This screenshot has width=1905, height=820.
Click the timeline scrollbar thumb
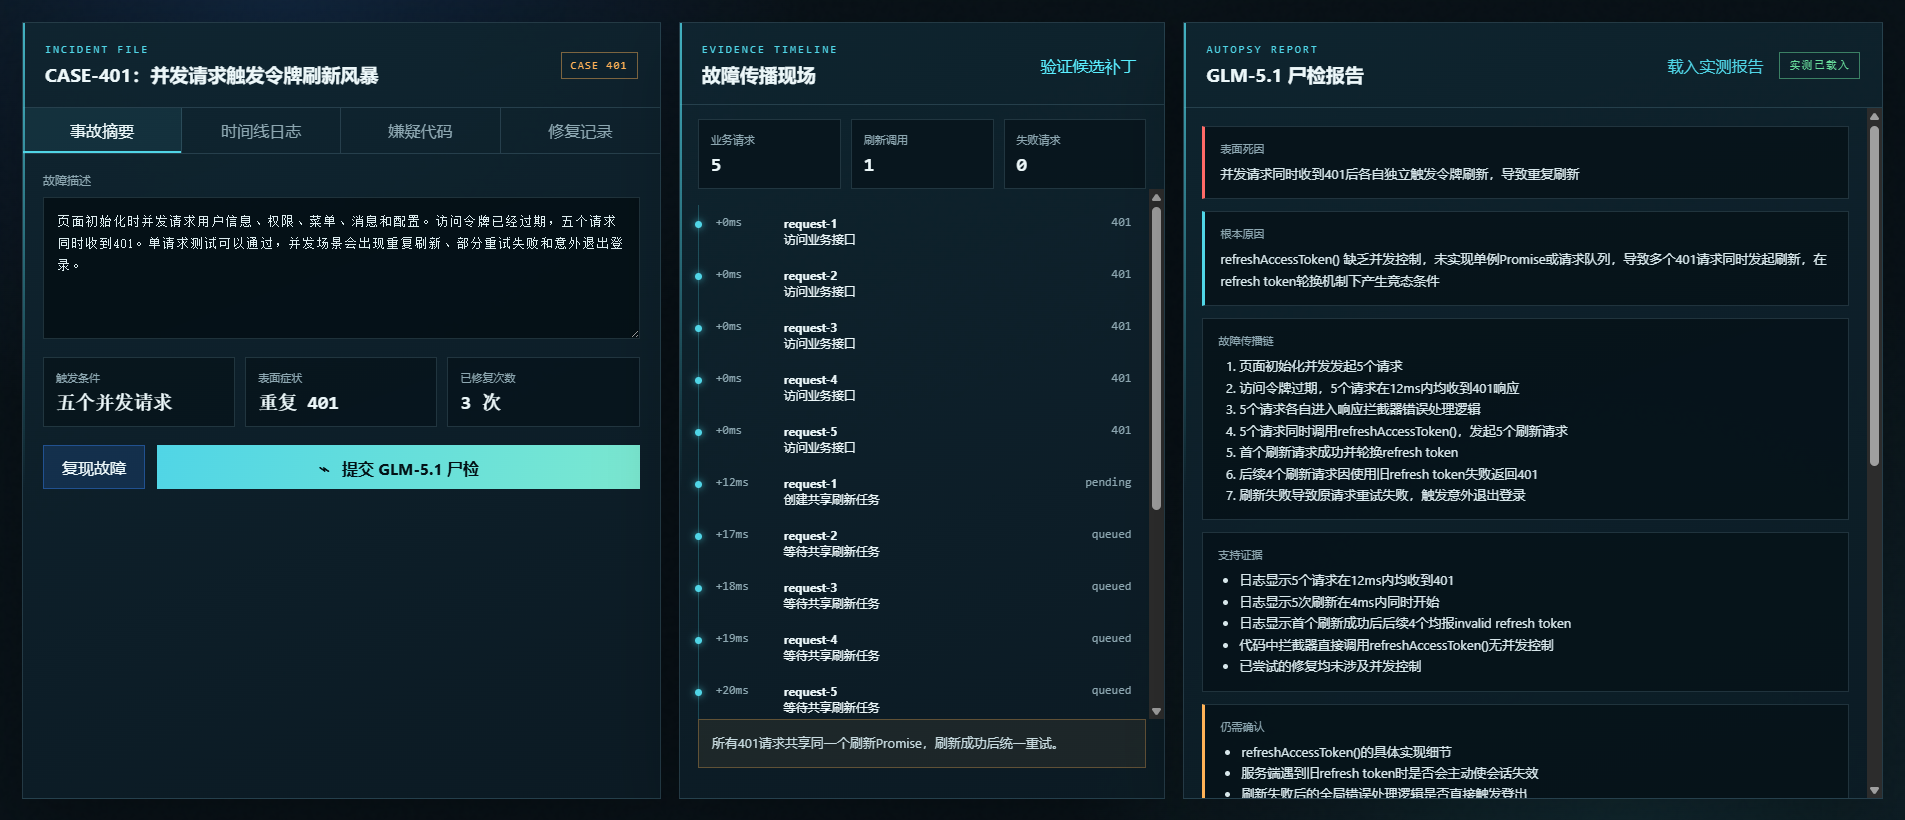point(1157,358)
